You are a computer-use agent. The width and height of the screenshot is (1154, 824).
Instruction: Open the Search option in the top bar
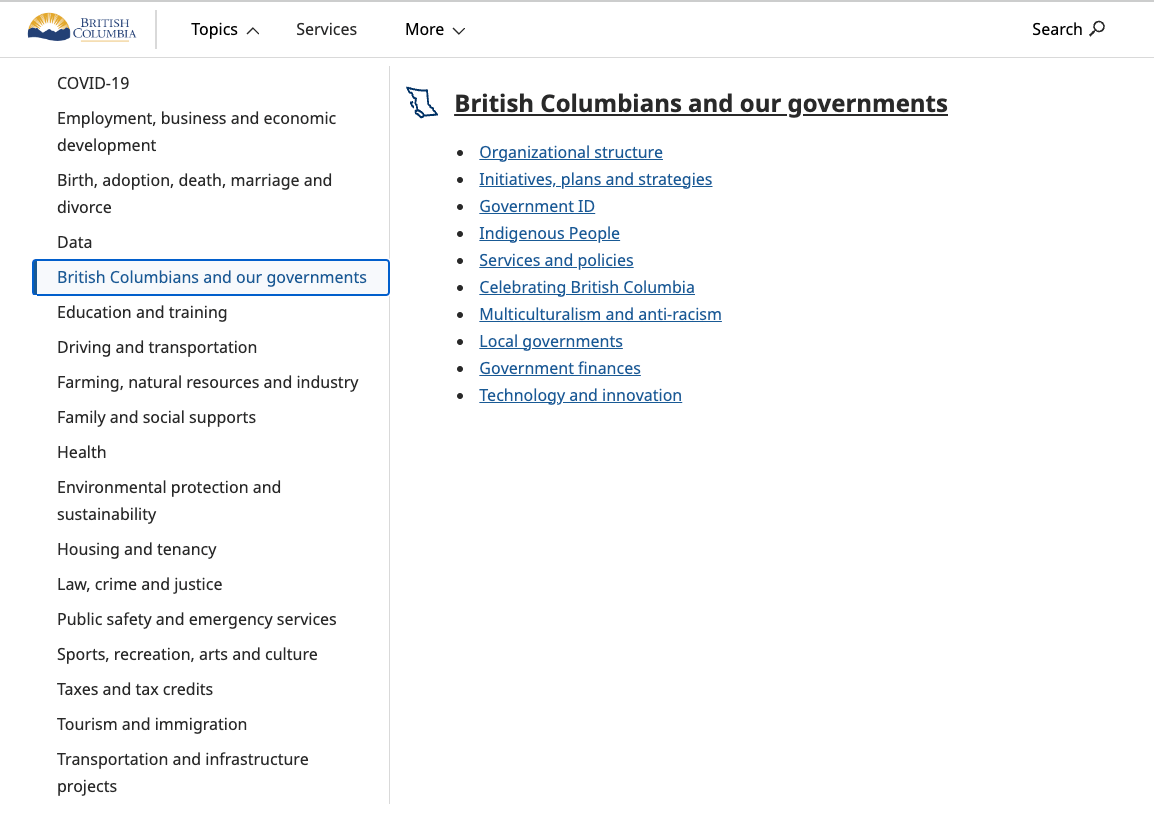pos(1067,29)
